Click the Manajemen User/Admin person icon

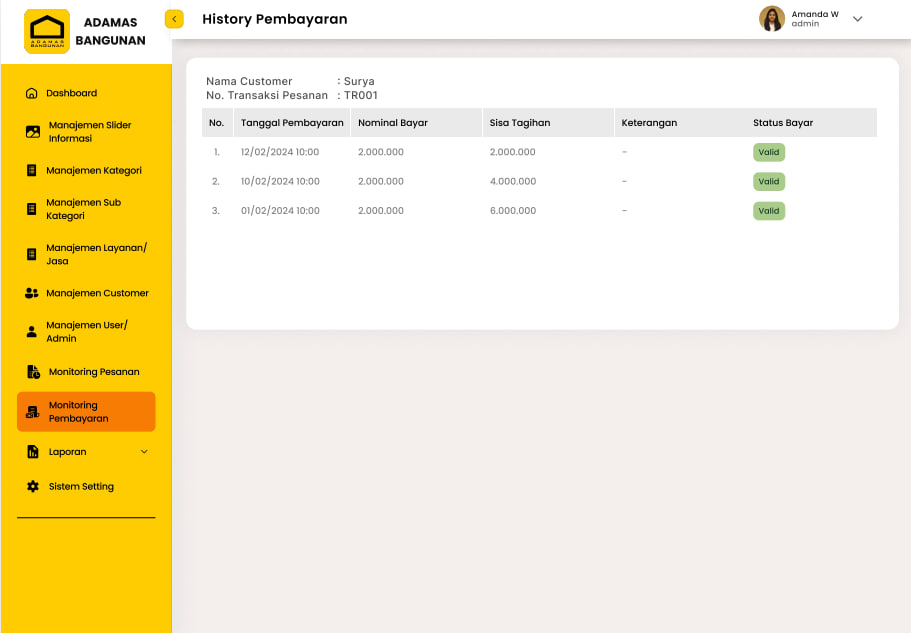(x=32, y=332)
